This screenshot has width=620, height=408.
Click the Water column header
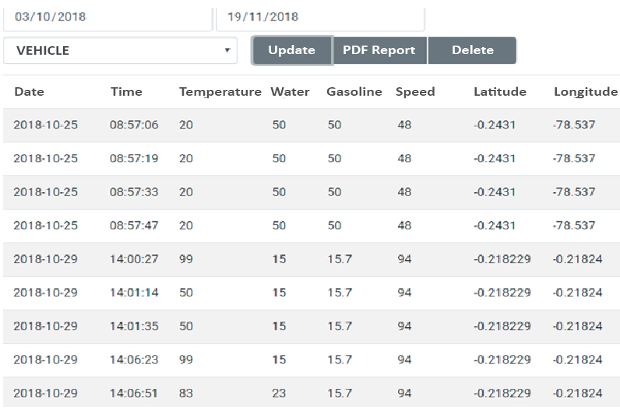pos(290,92)
